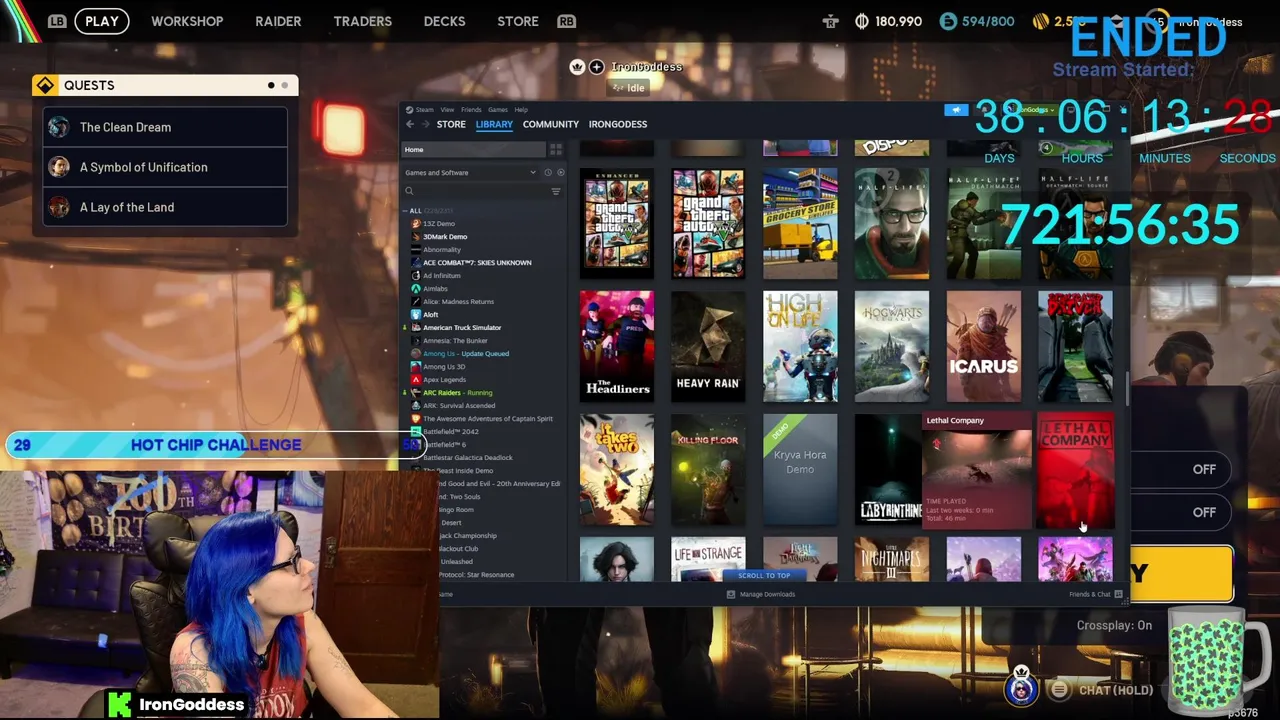The image size is (1280, 720).
Task: Open the IRONGODESS profile tab
Action: [x=618, y=124]
